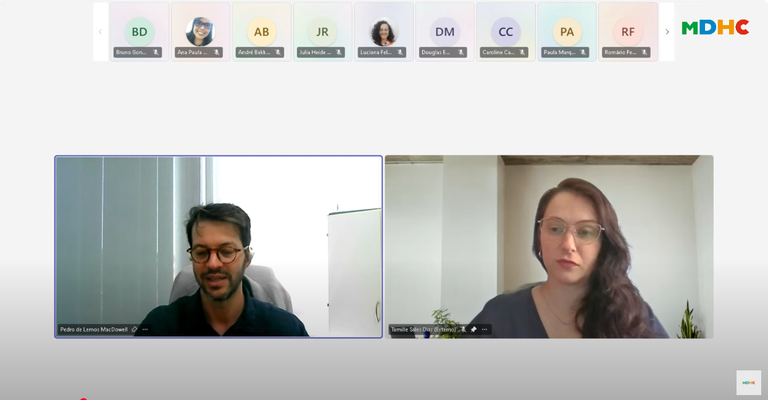768x400 pixels.
Task: Click muted mic icon on Paula Marq's tile
Action: tap(583, 52)
